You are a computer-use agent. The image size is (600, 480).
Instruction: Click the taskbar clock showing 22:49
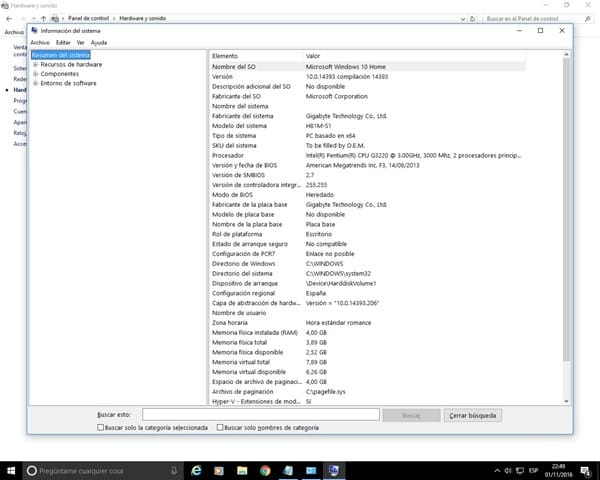coord(559,470)
